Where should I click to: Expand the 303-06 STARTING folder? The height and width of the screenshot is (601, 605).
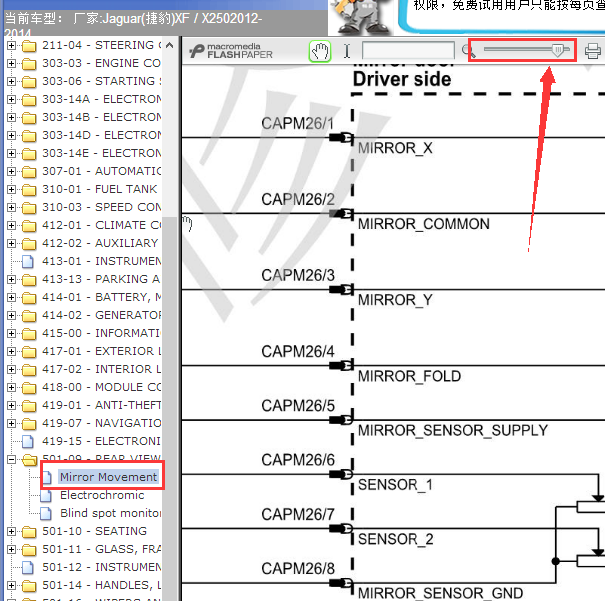click(x=11, y=81)
